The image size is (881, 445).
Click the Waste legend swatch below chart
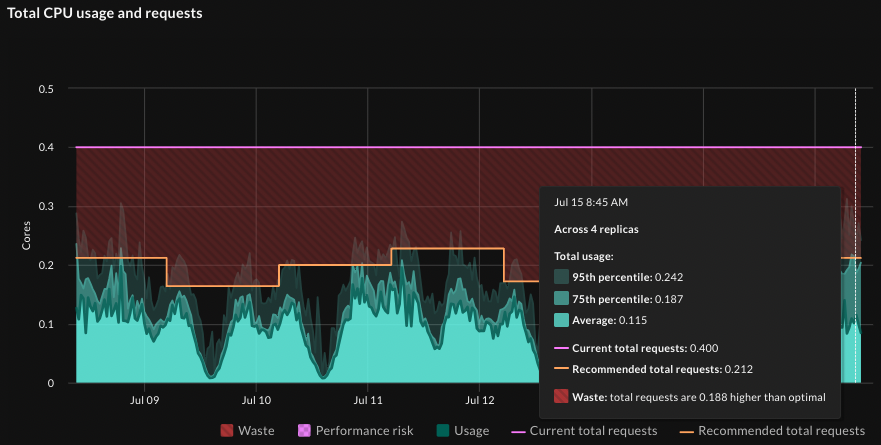(x=228, y=431)
